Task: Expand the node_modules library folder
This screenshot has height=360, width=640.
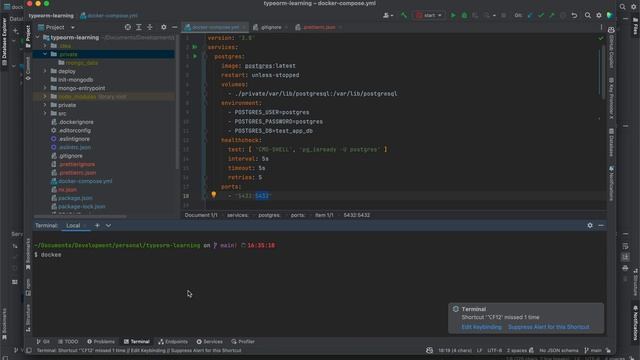Action: point(45,97)
